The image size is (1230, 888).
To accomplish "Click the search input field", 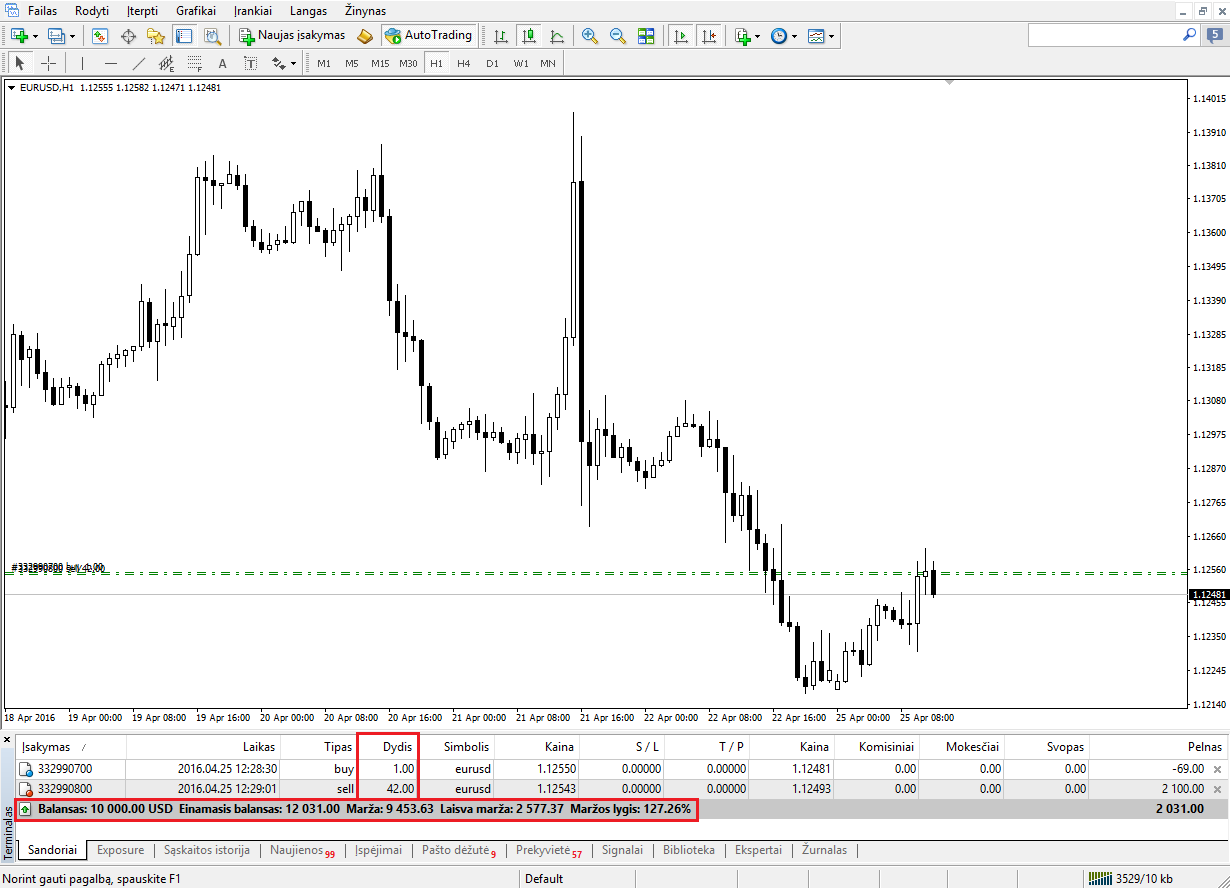I will coord(1104,34).
